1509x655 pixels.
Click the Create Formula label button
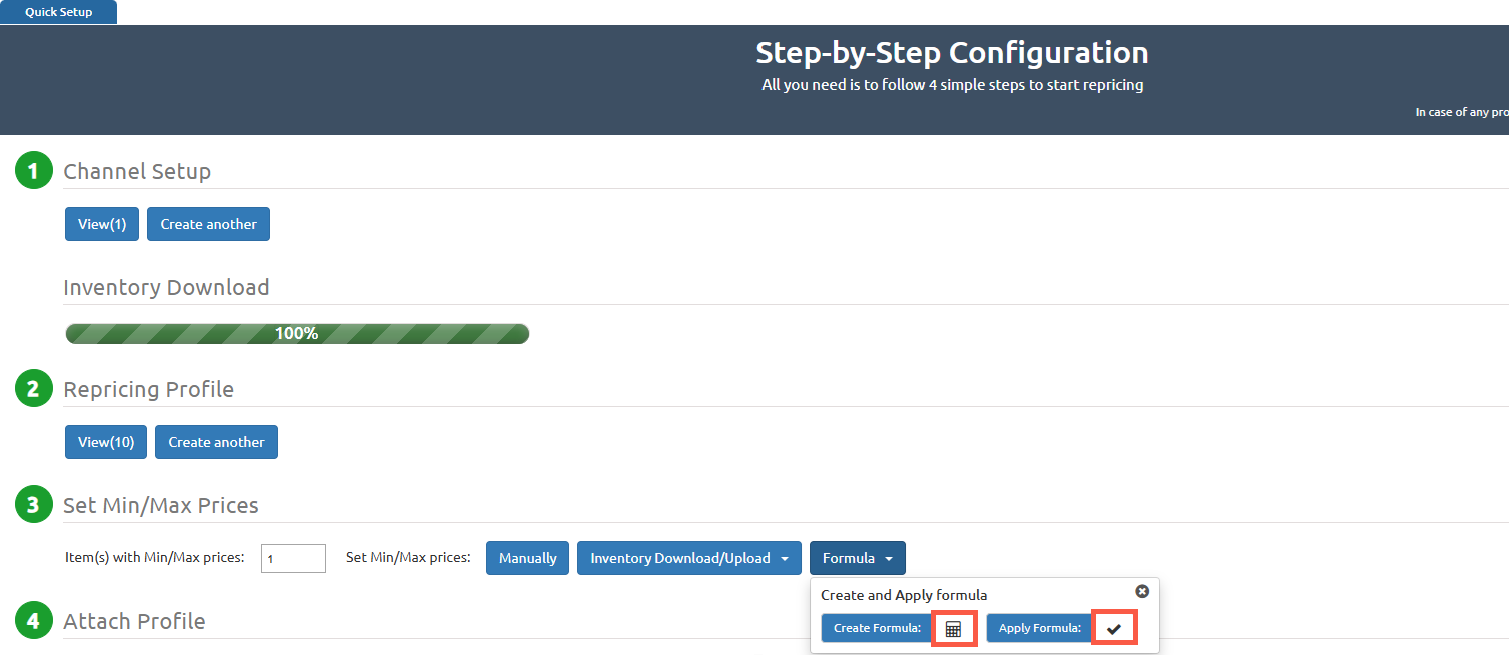(876, 628)
